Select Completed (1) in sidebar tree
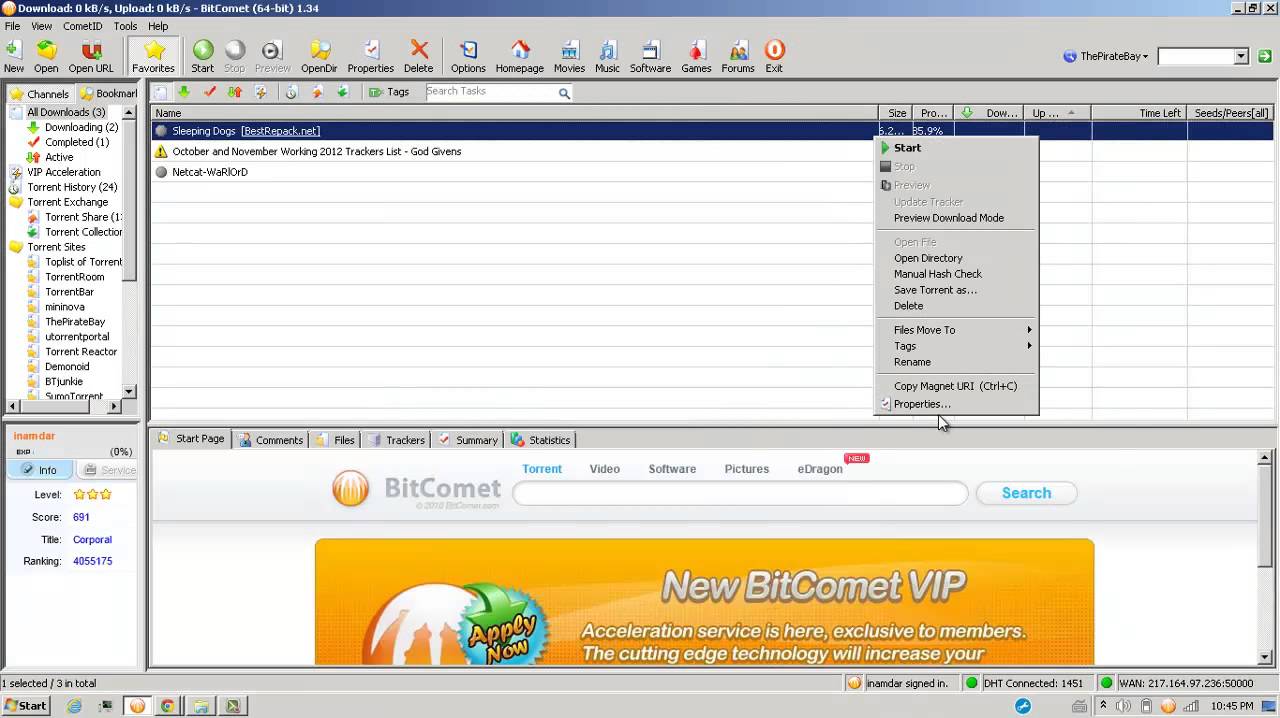 click(77, 142)
